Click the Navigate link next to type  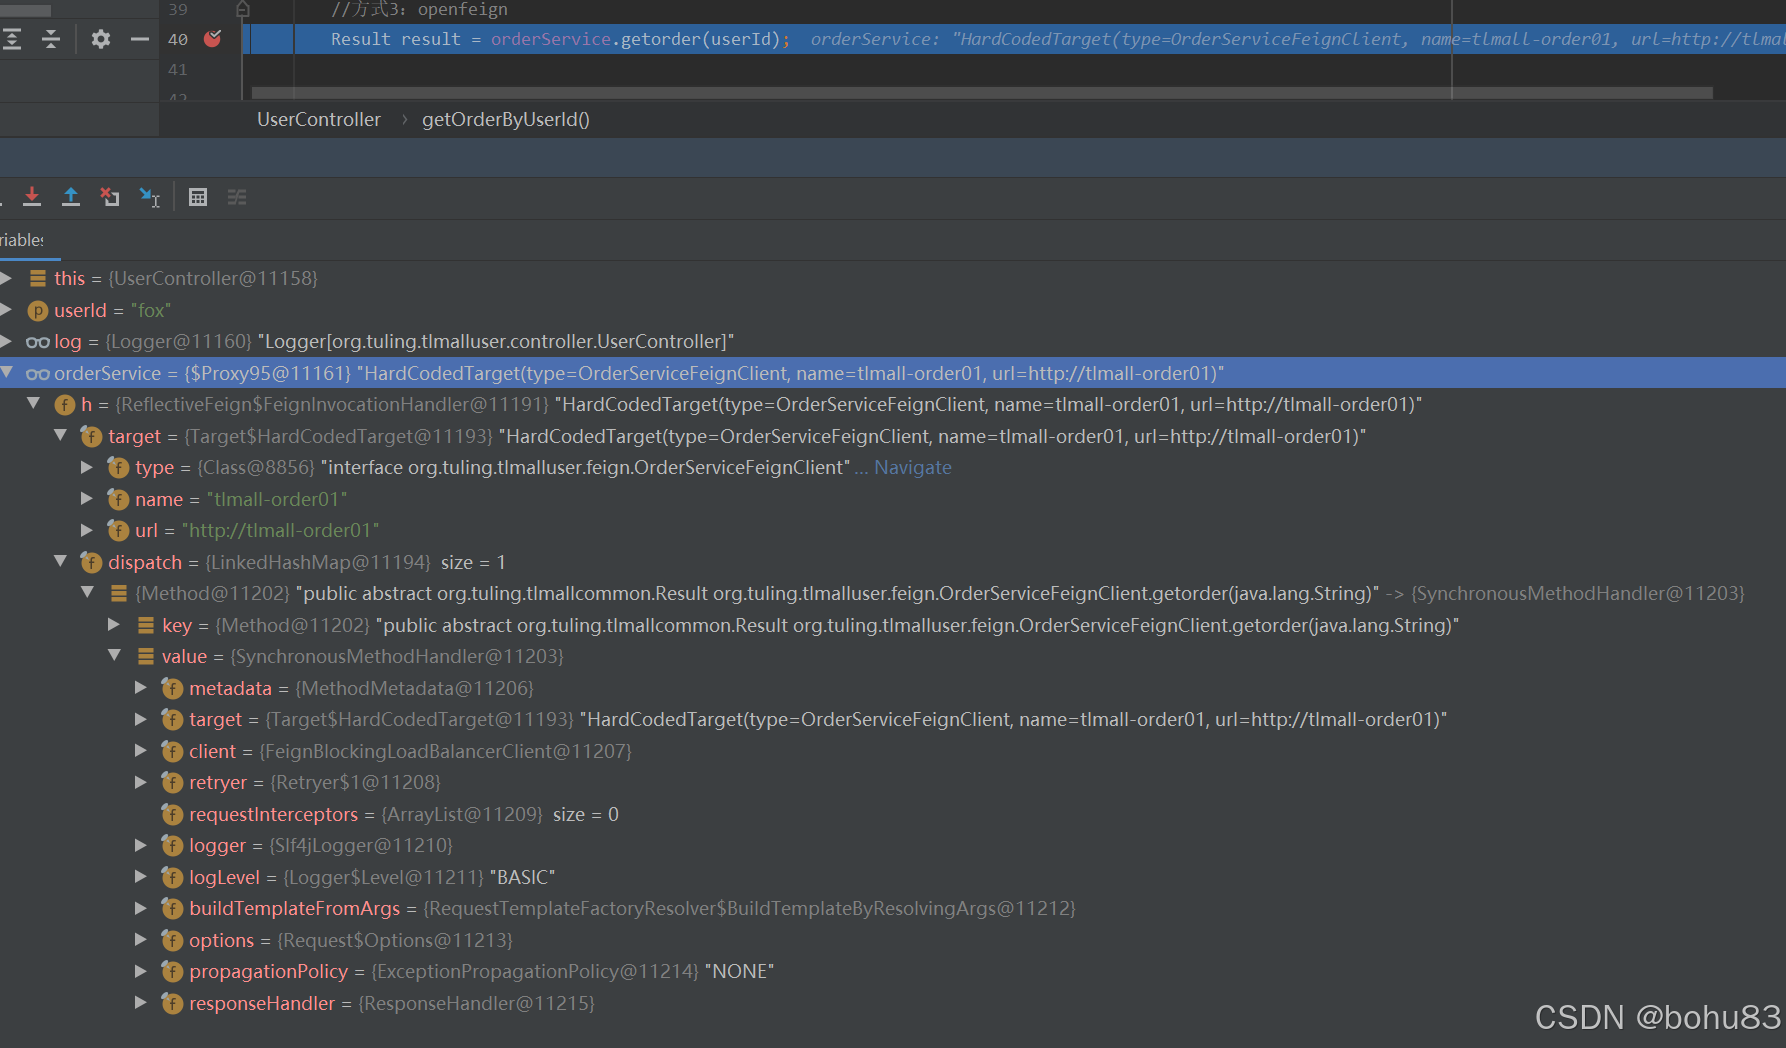tap(913, 467)
